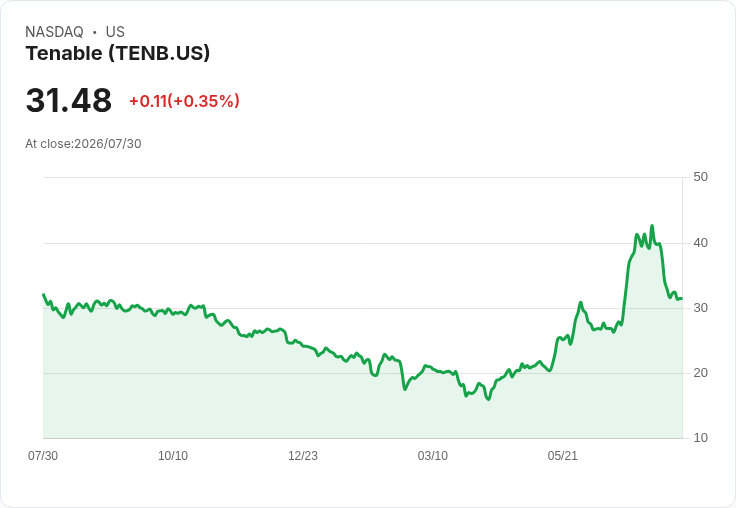Click the chart's highest peak above 40
736x508 pixels.
coord(652,226)
